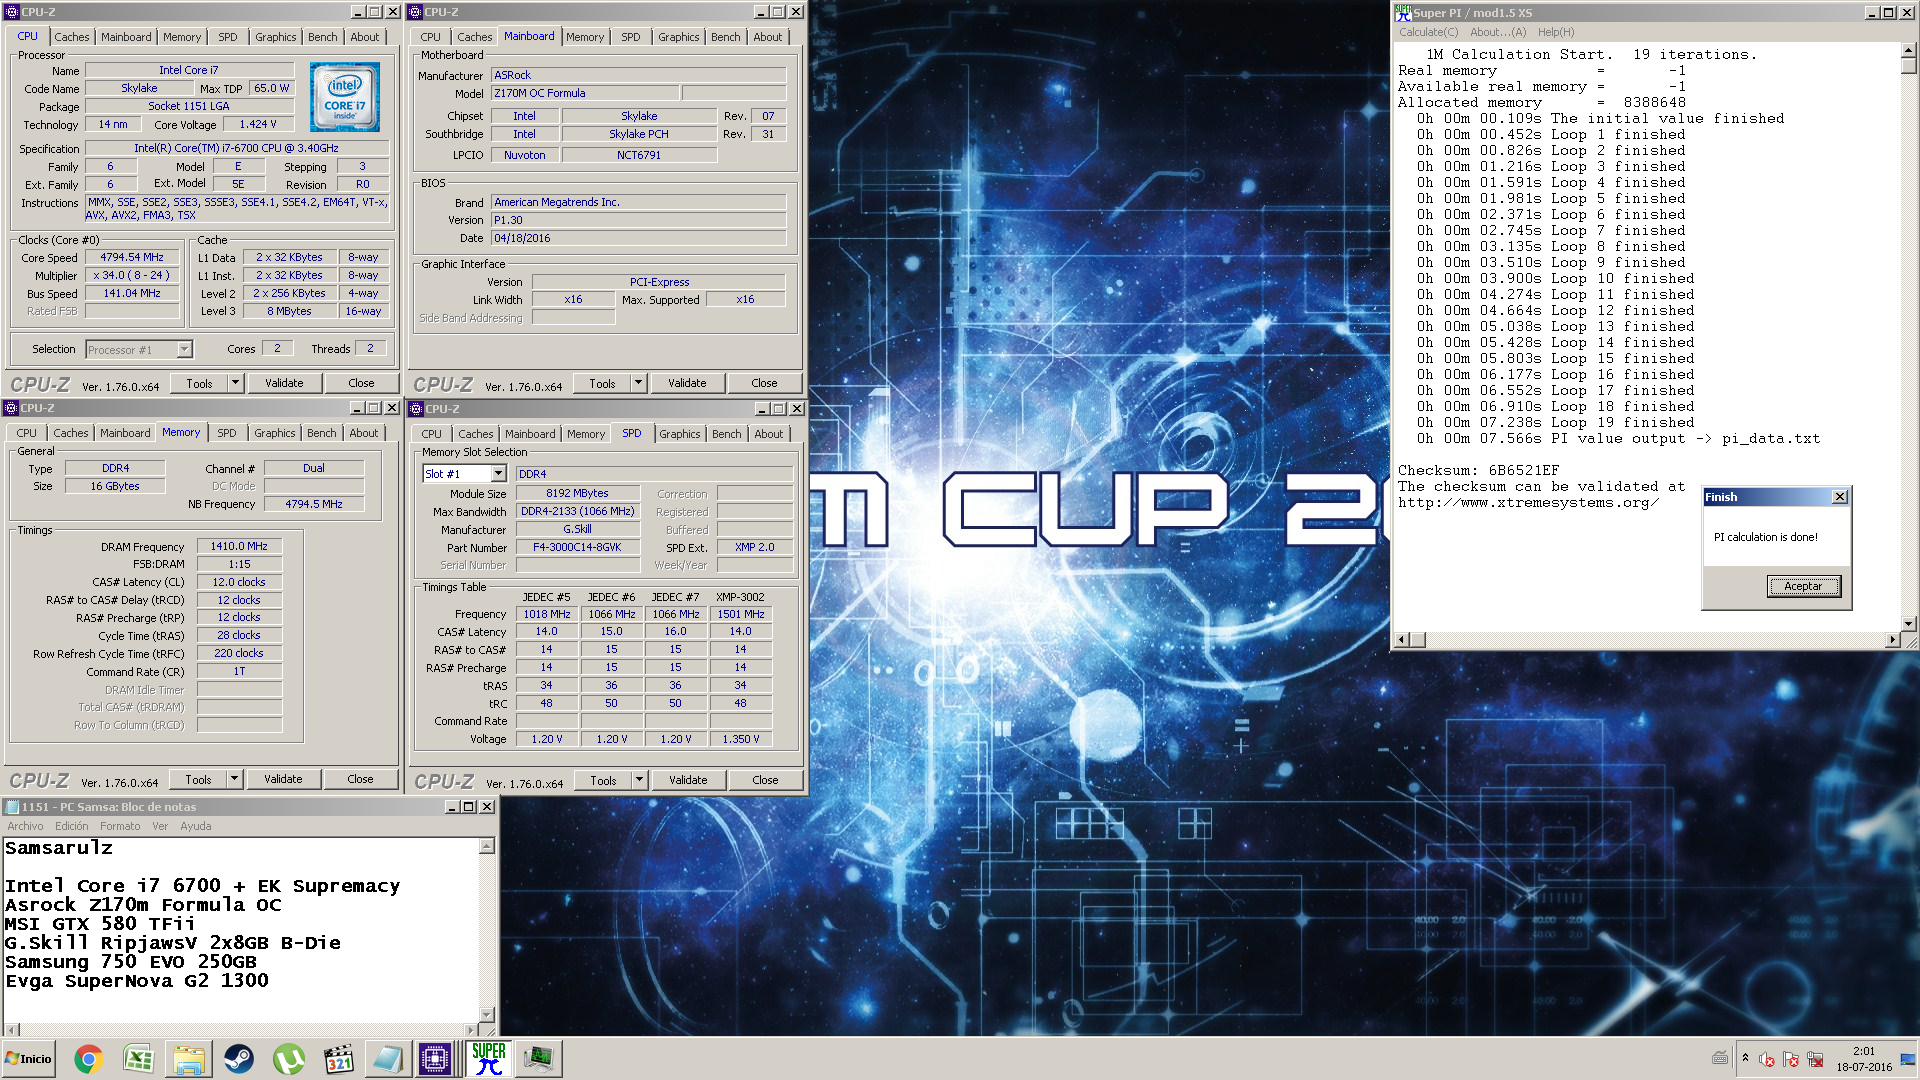Expand Tools arrow in top-left CPU-Z window
This screenshot has height=1080, width=1920.
click(235, 383)
